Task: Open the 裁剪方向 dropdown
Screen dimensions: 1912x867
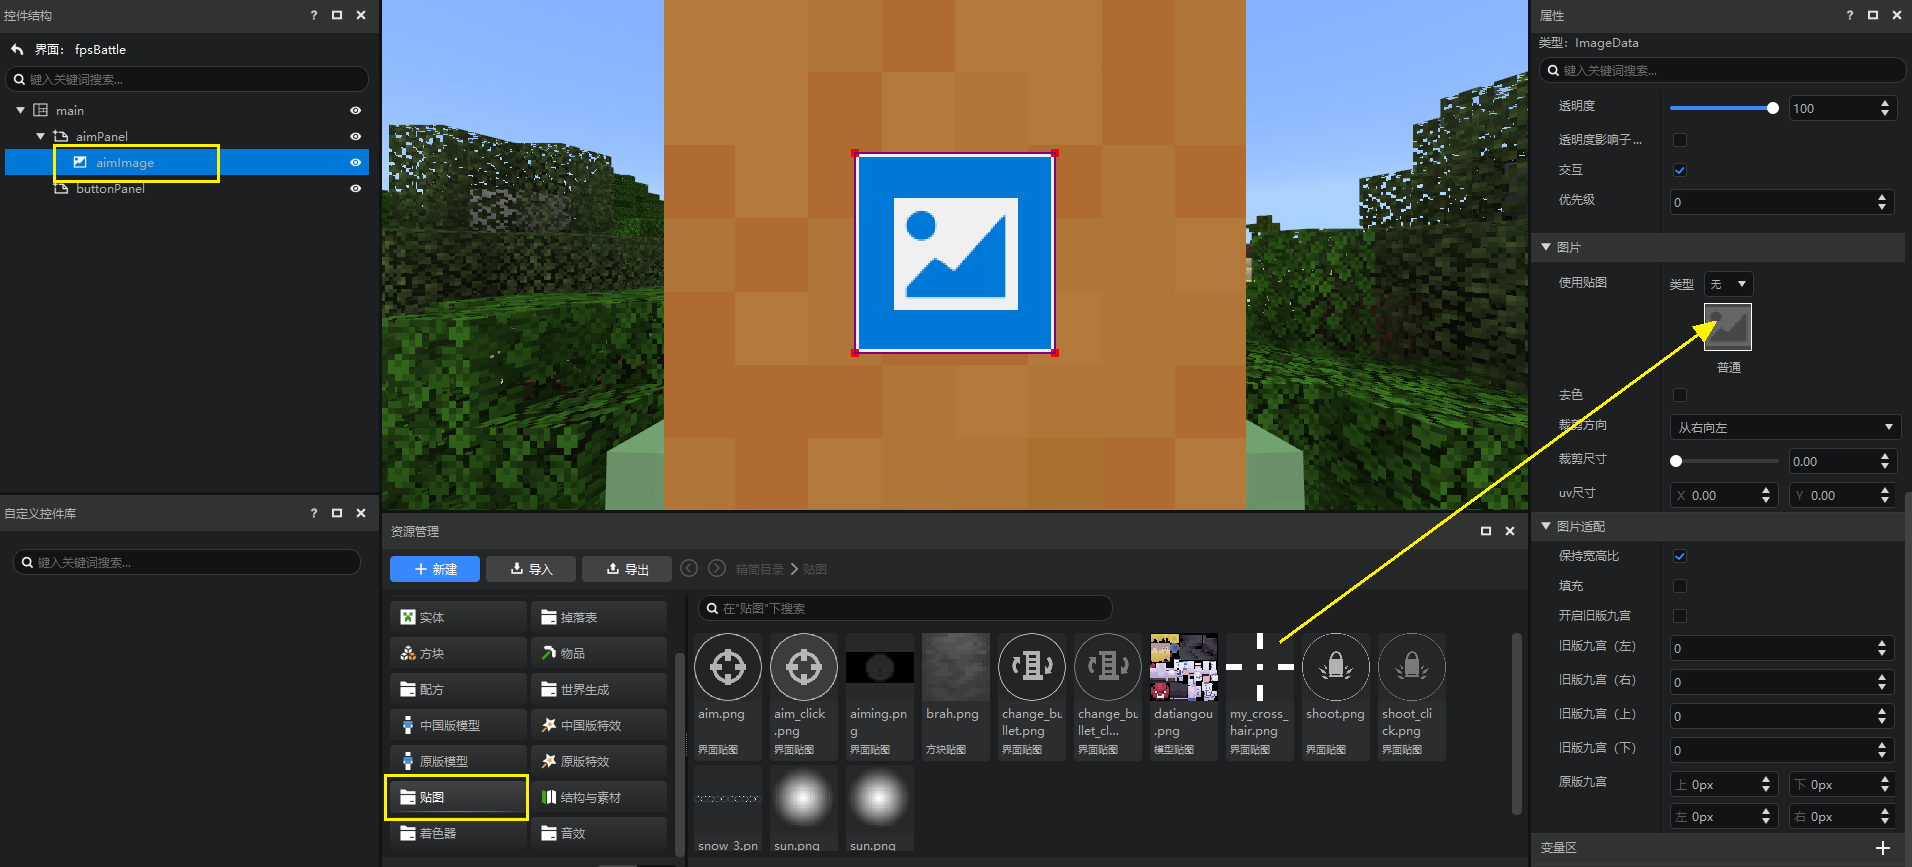Action: tap(1785, 427)
